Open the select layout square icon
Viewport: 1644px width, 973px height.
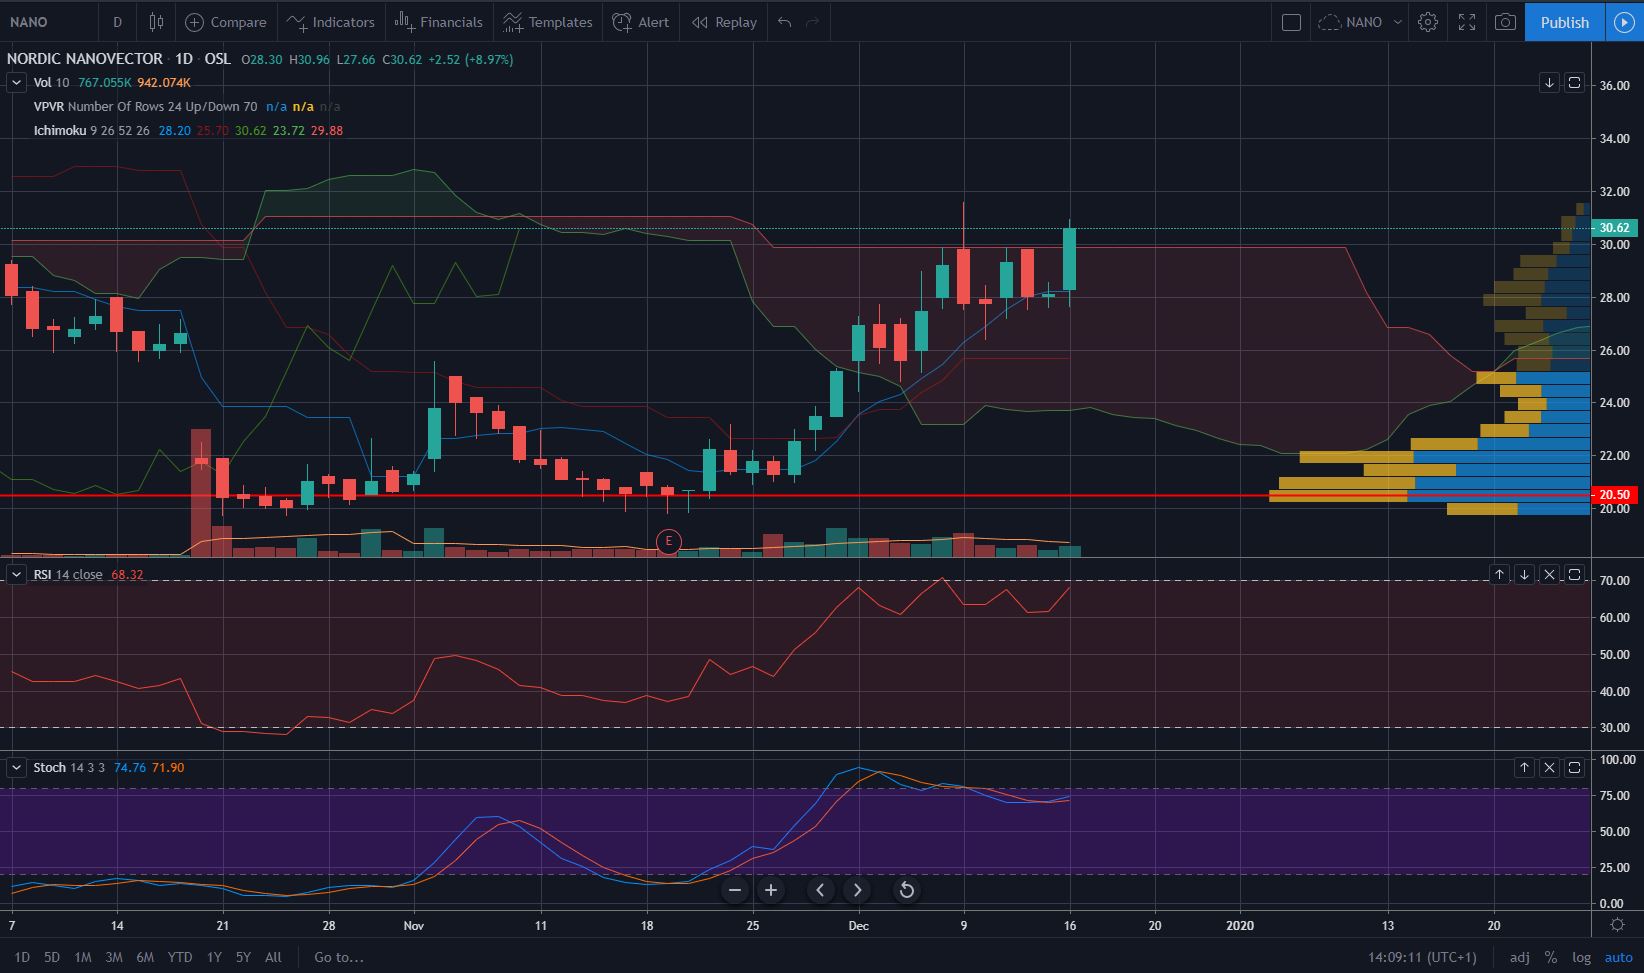click(1291, 22)
